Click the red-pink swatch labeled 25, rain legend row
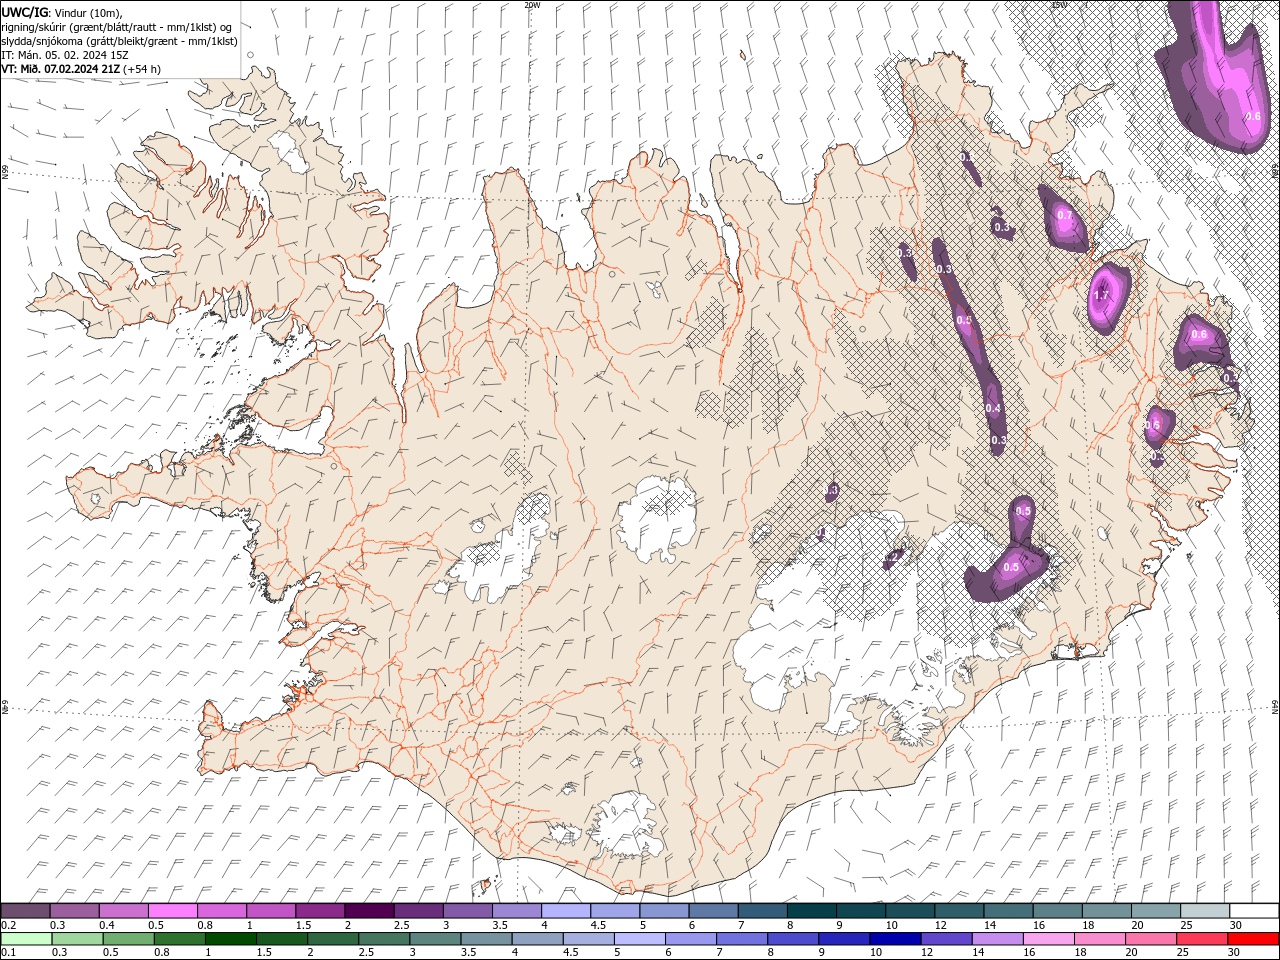Screen dimensions: 1280x960 coord(1201,939)
